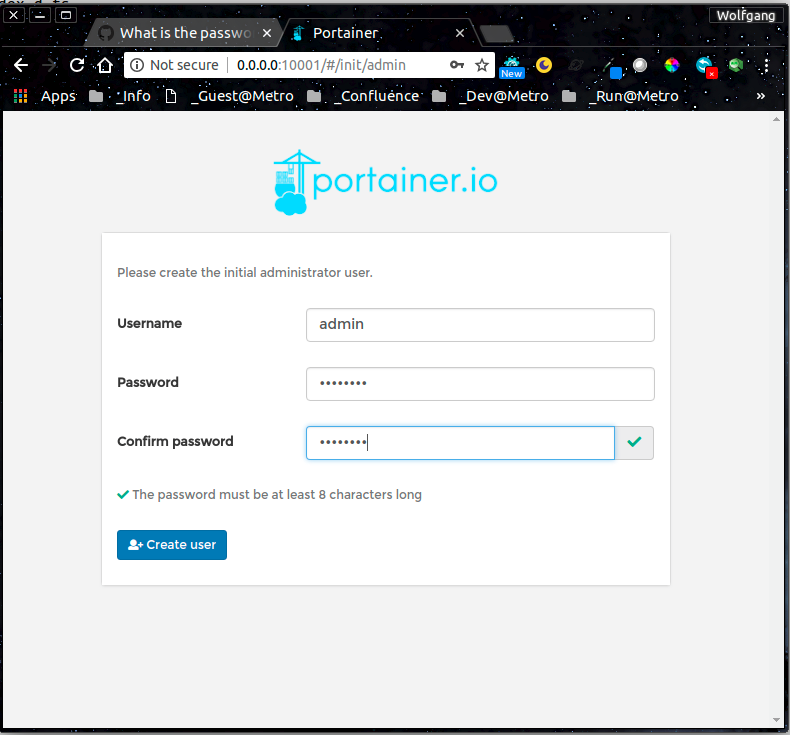Open the saved password key icon

click(x=457, y=65)
